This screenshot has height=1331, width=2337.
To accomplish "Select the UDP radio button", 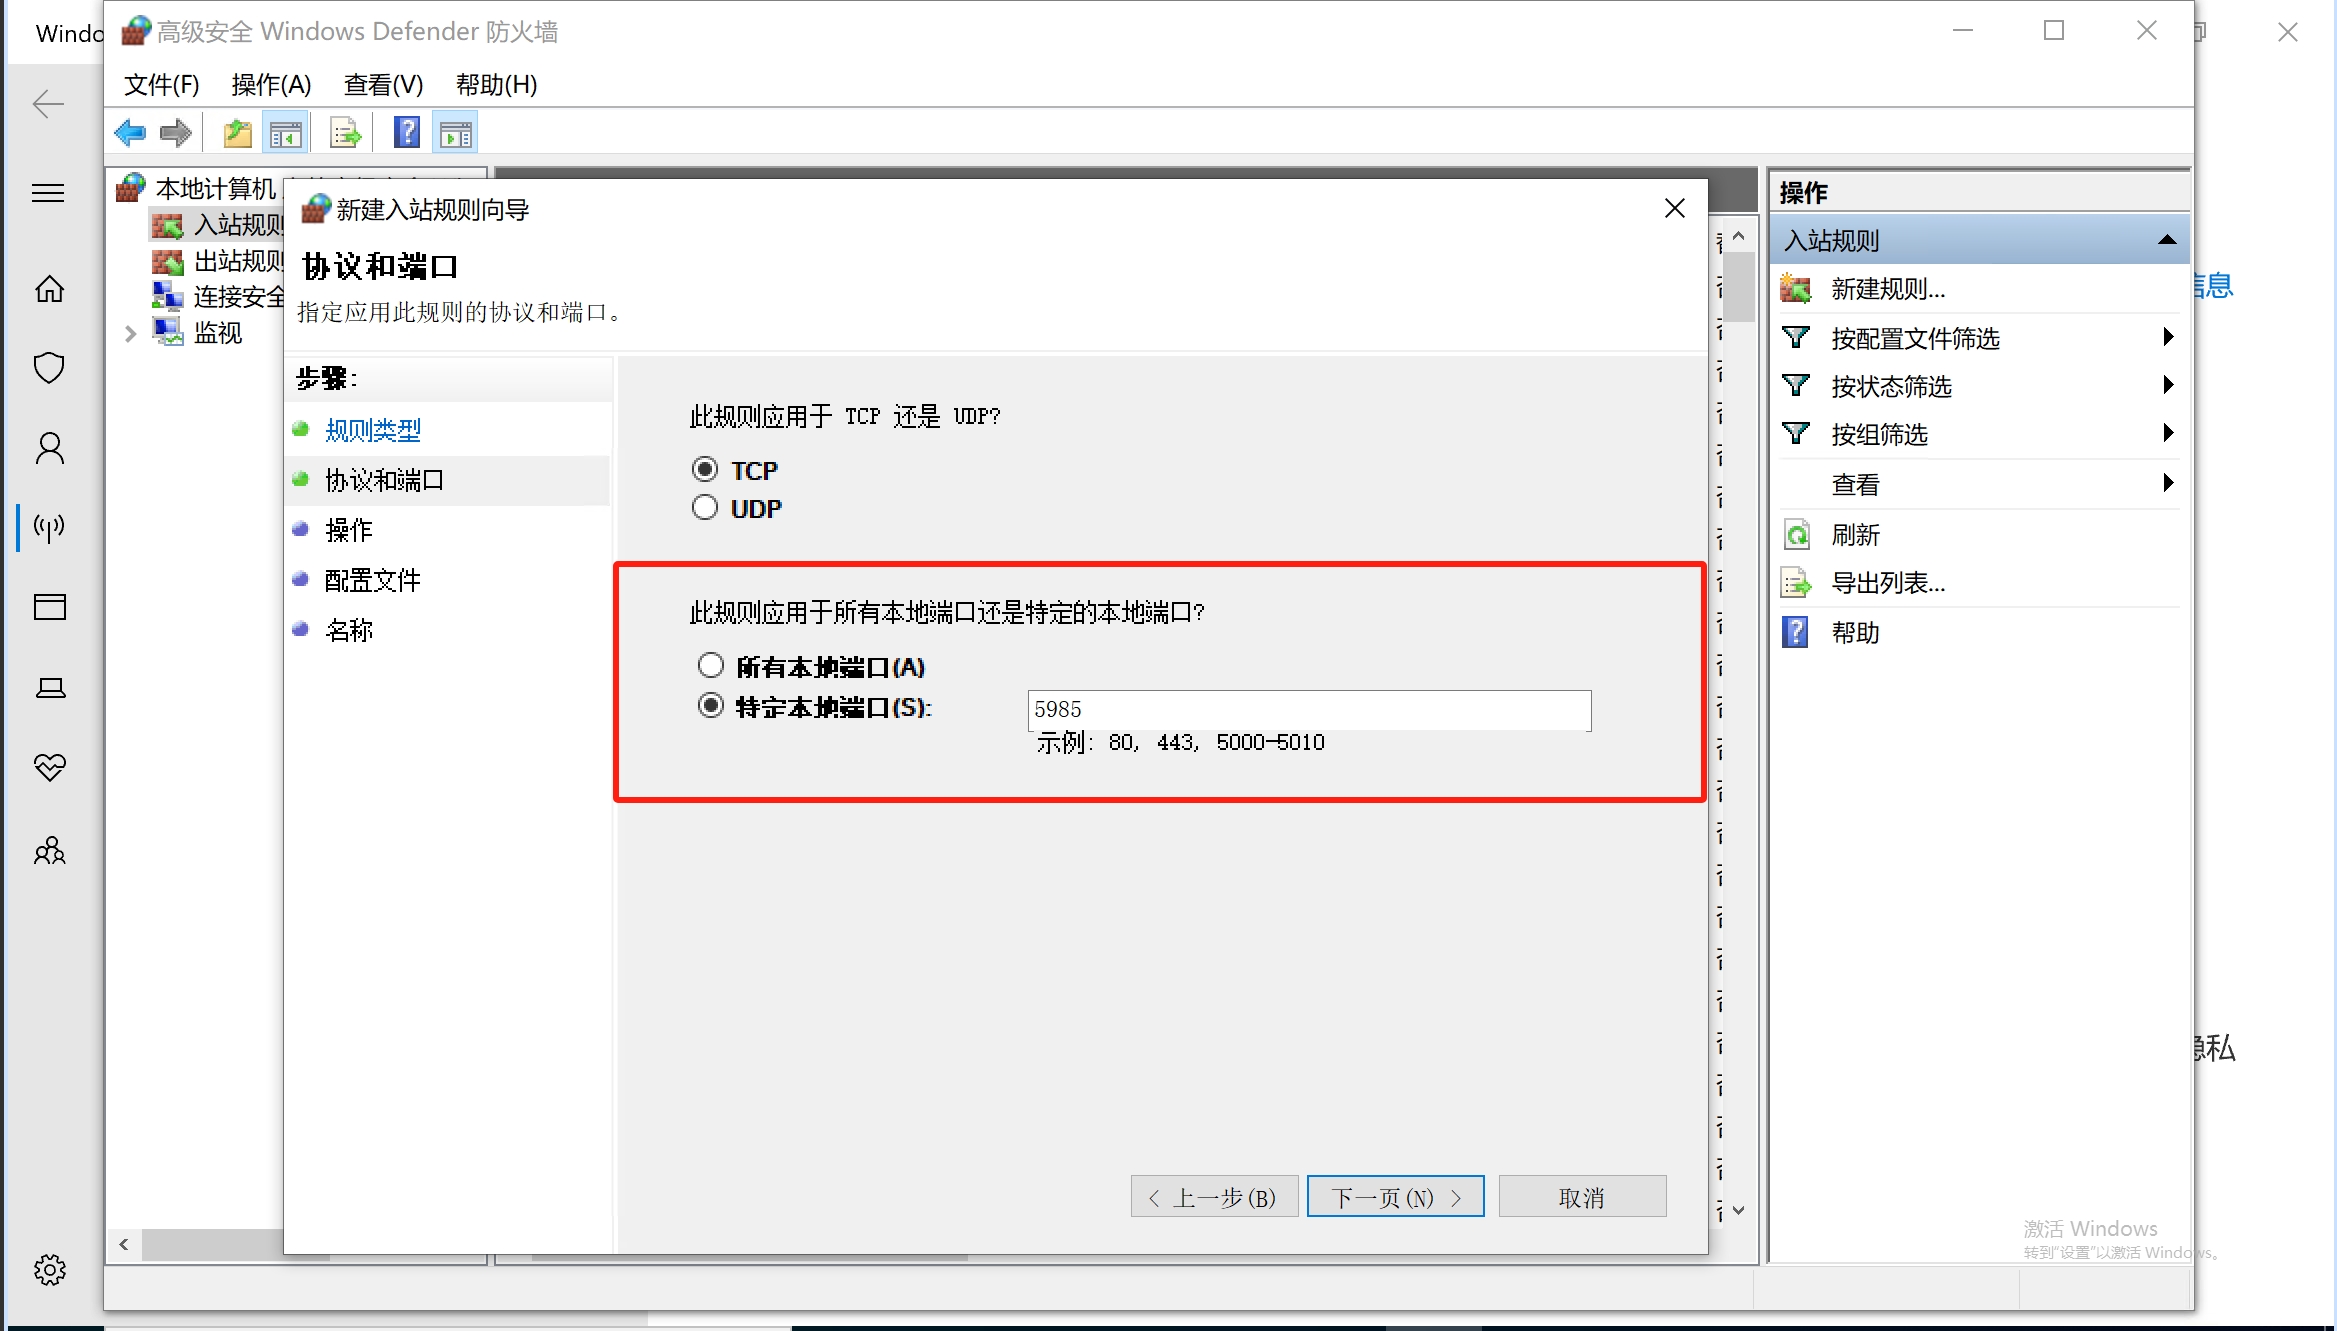I will [x=705, y=508].
